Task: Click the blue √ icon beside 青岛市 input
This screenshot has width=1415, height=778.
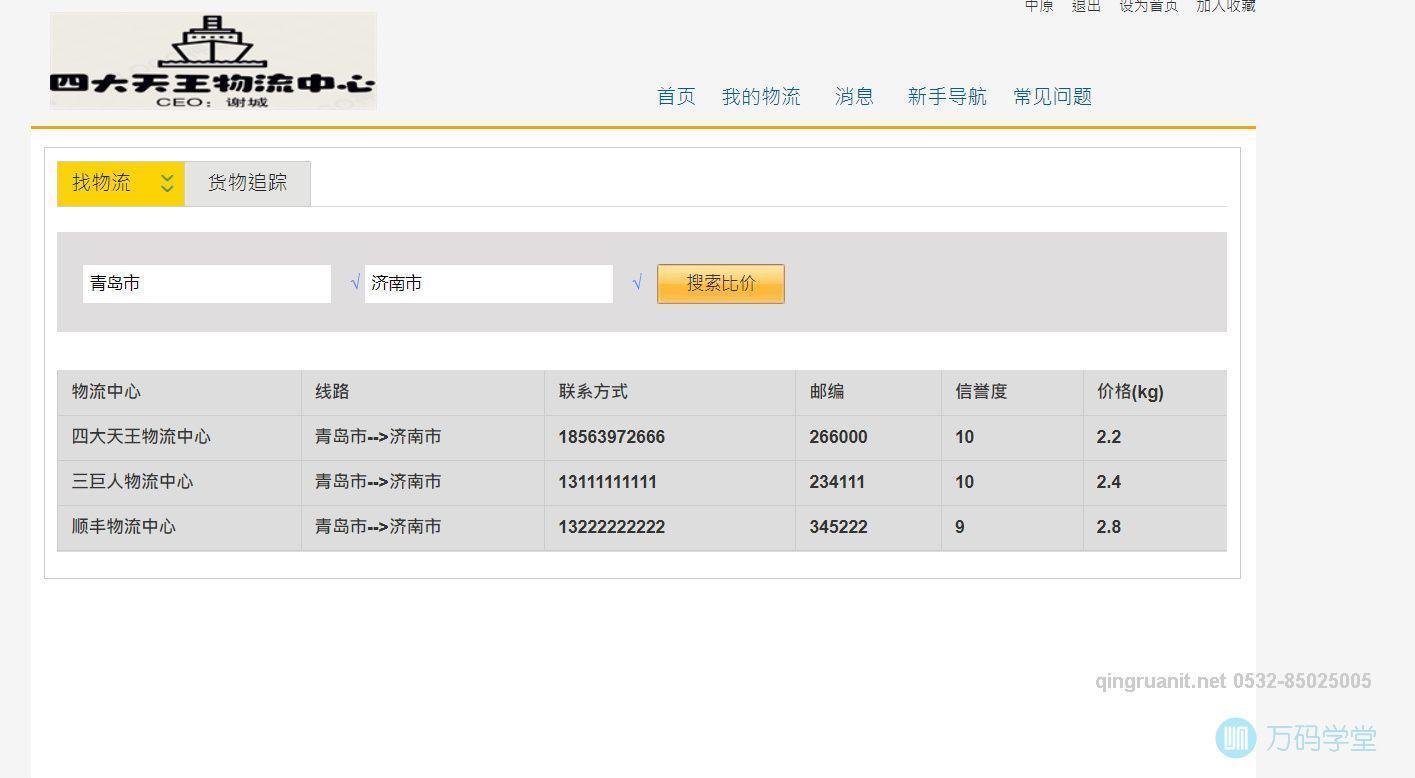Action: [355, 283]
